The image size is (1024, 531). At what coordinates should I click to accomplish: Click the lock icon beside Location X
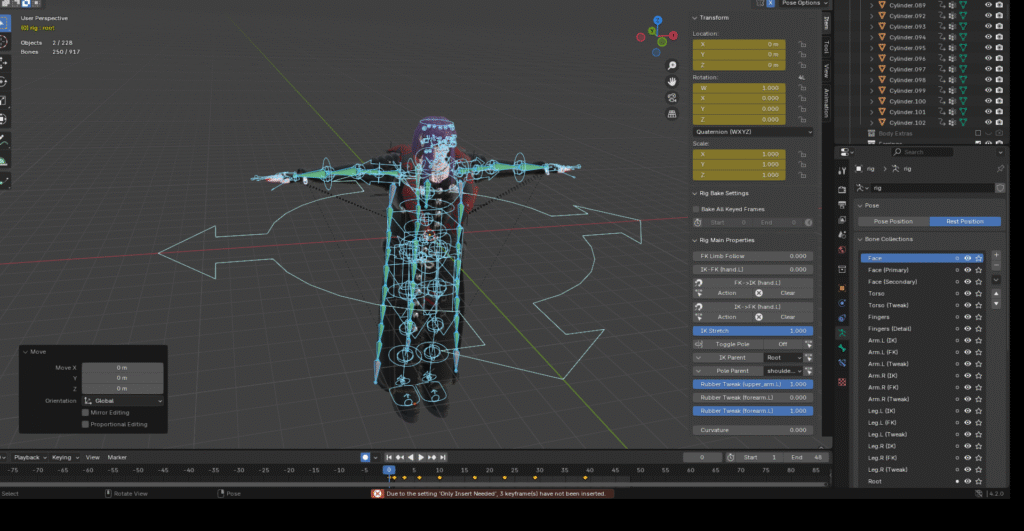(x=803, y=44)
